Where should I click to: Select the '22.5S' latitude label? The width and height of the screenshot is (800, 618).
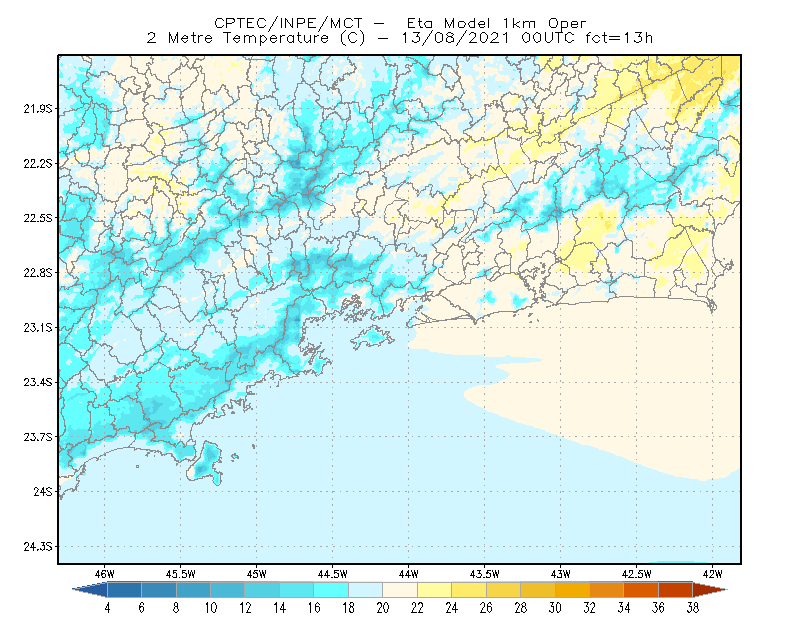point(38,218)
